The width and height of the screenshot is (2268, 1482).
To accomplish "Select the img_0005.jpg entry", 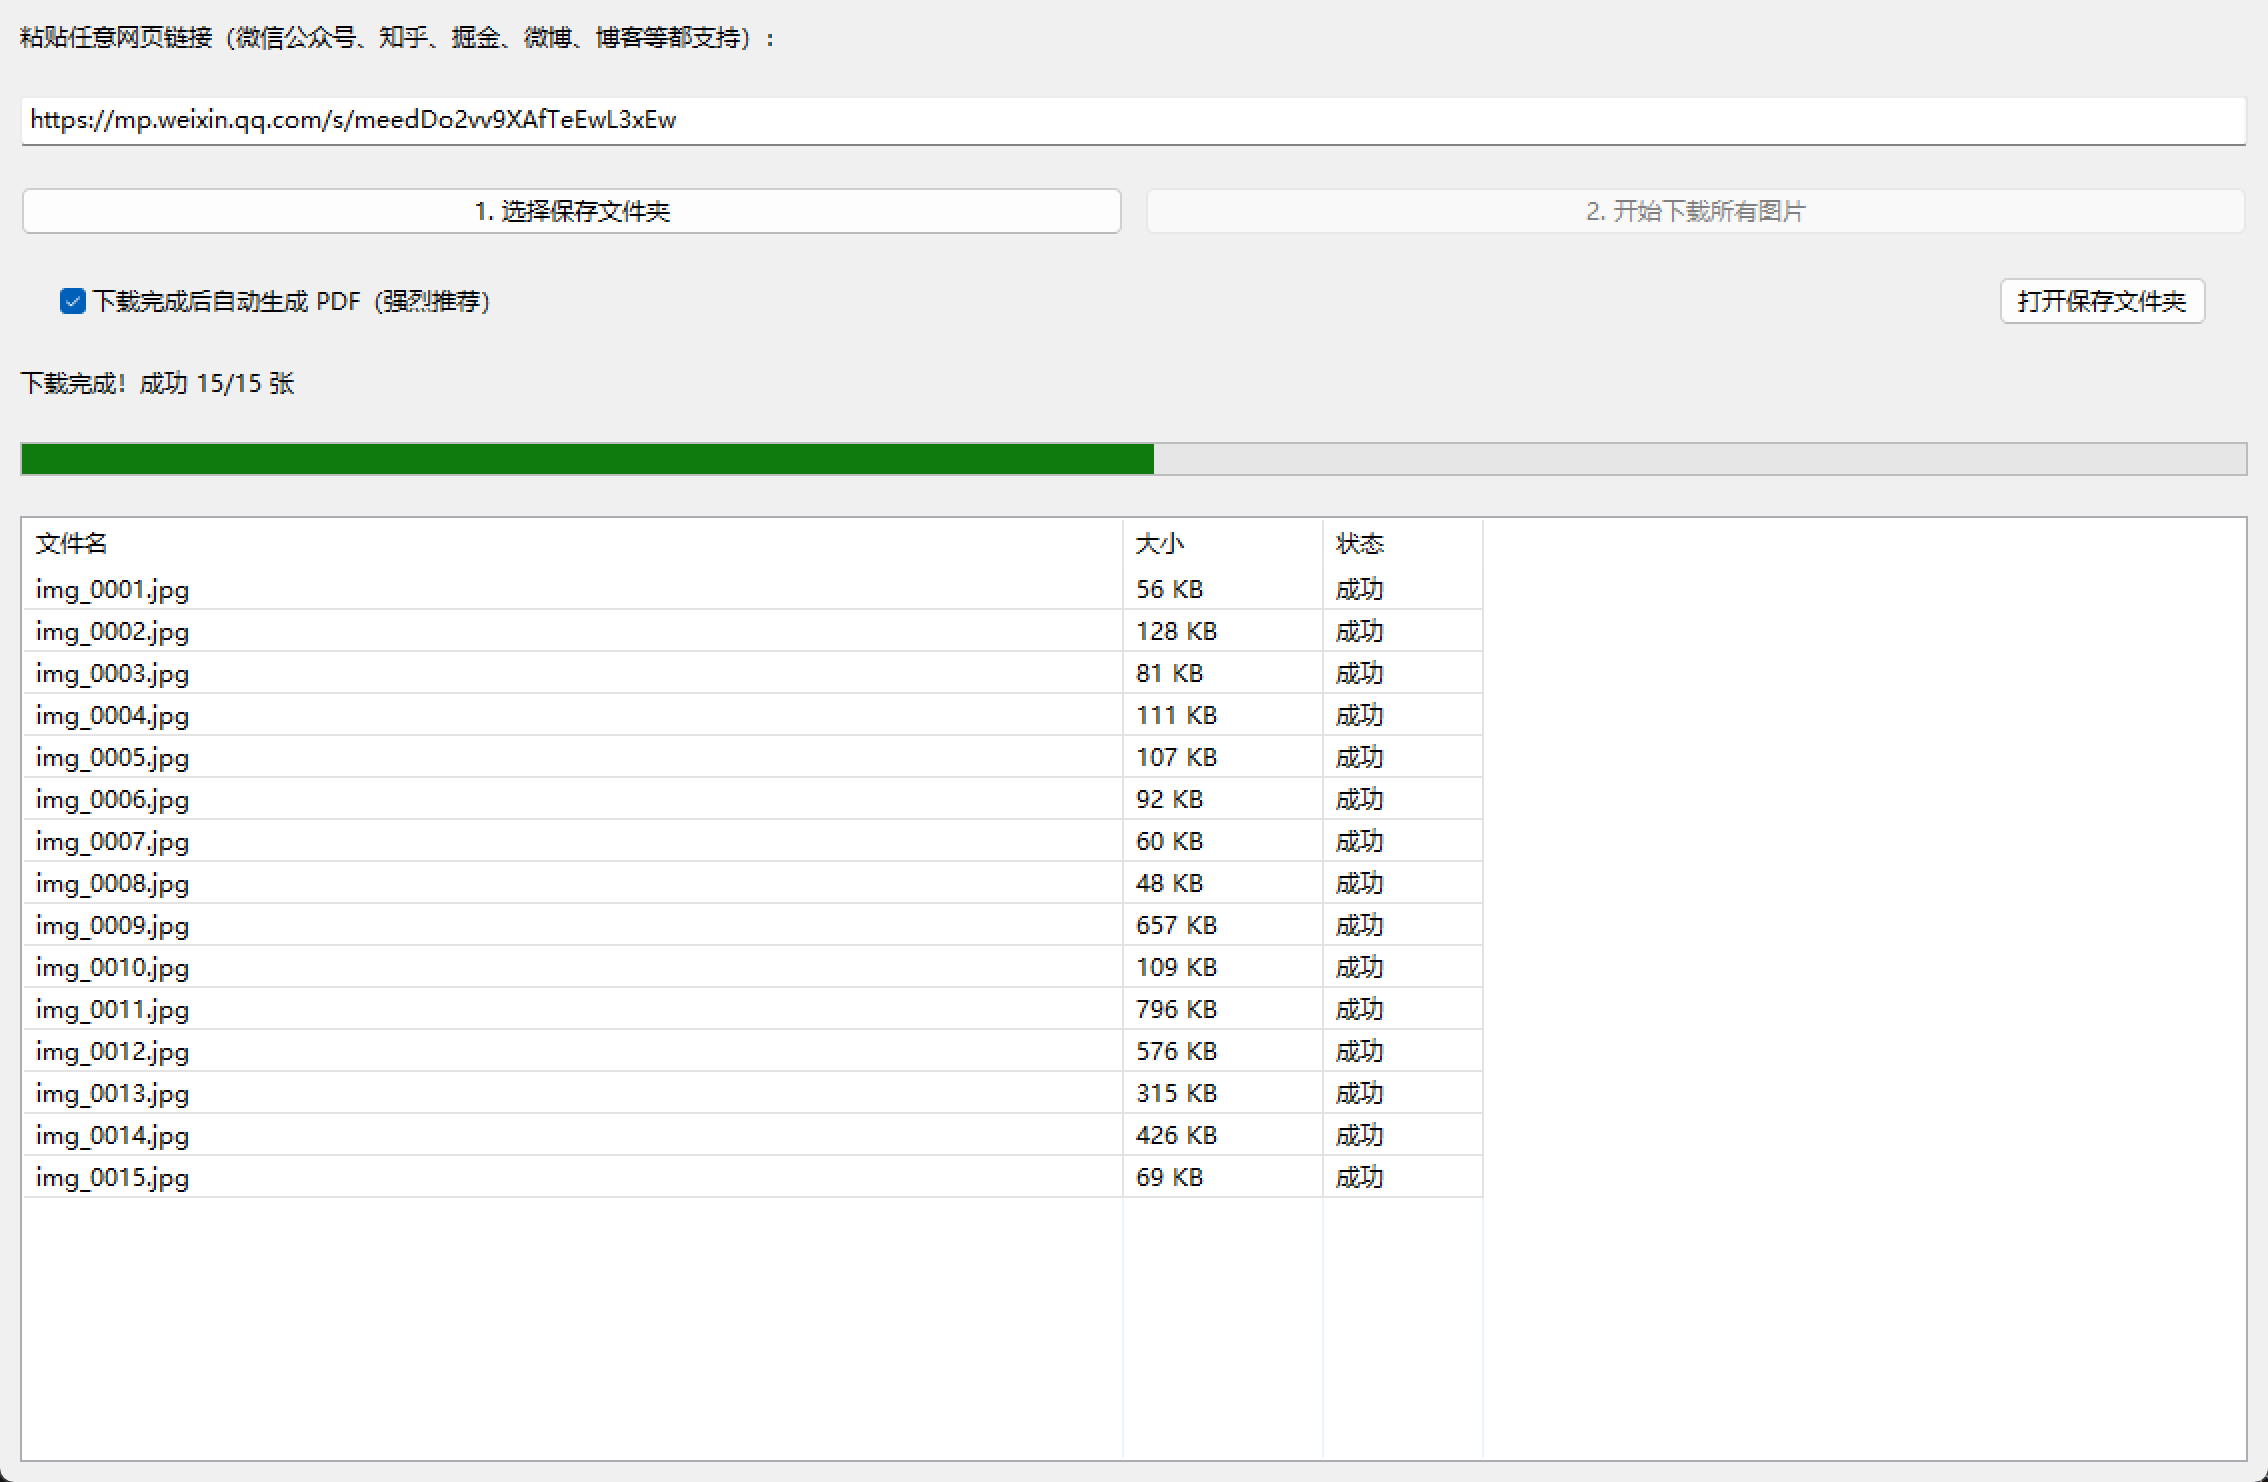I will (x=112, y=758).
